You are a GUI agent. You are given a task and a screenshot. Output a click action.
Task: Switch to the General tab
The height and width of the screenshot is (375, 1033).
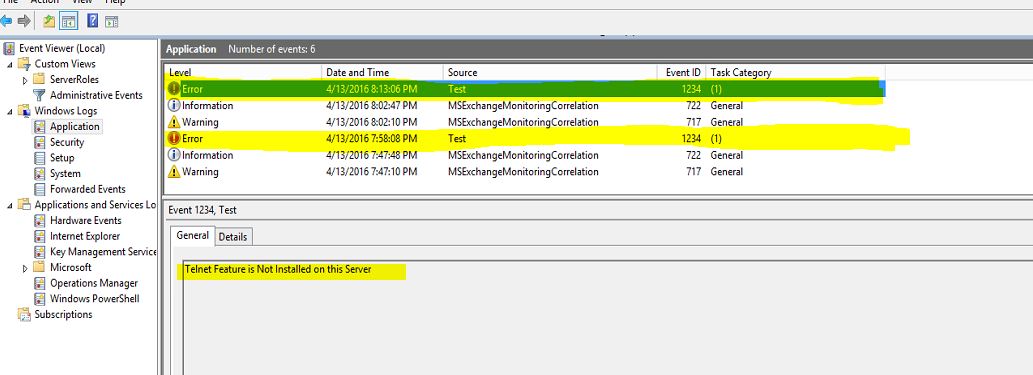tap(192, 235)
